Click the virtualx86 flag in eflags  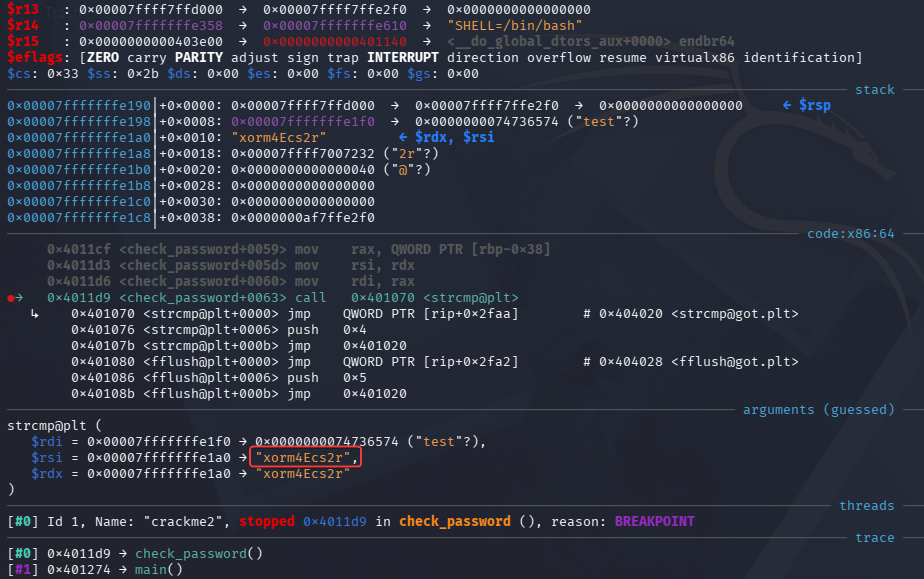tap(695, 58)
